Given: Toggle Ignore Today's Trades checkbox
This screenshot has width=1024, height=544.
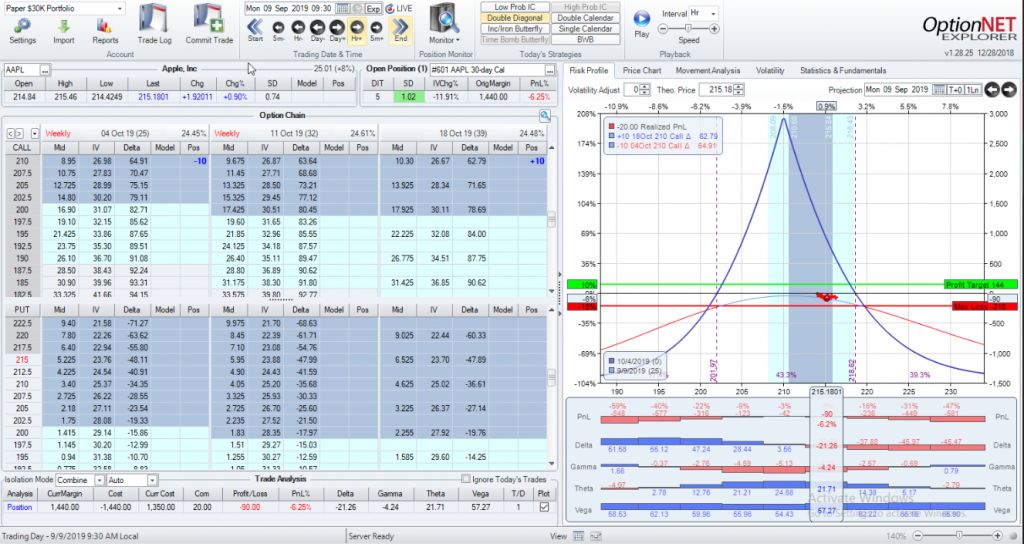Looking at the screenshot, I should 466,479.
